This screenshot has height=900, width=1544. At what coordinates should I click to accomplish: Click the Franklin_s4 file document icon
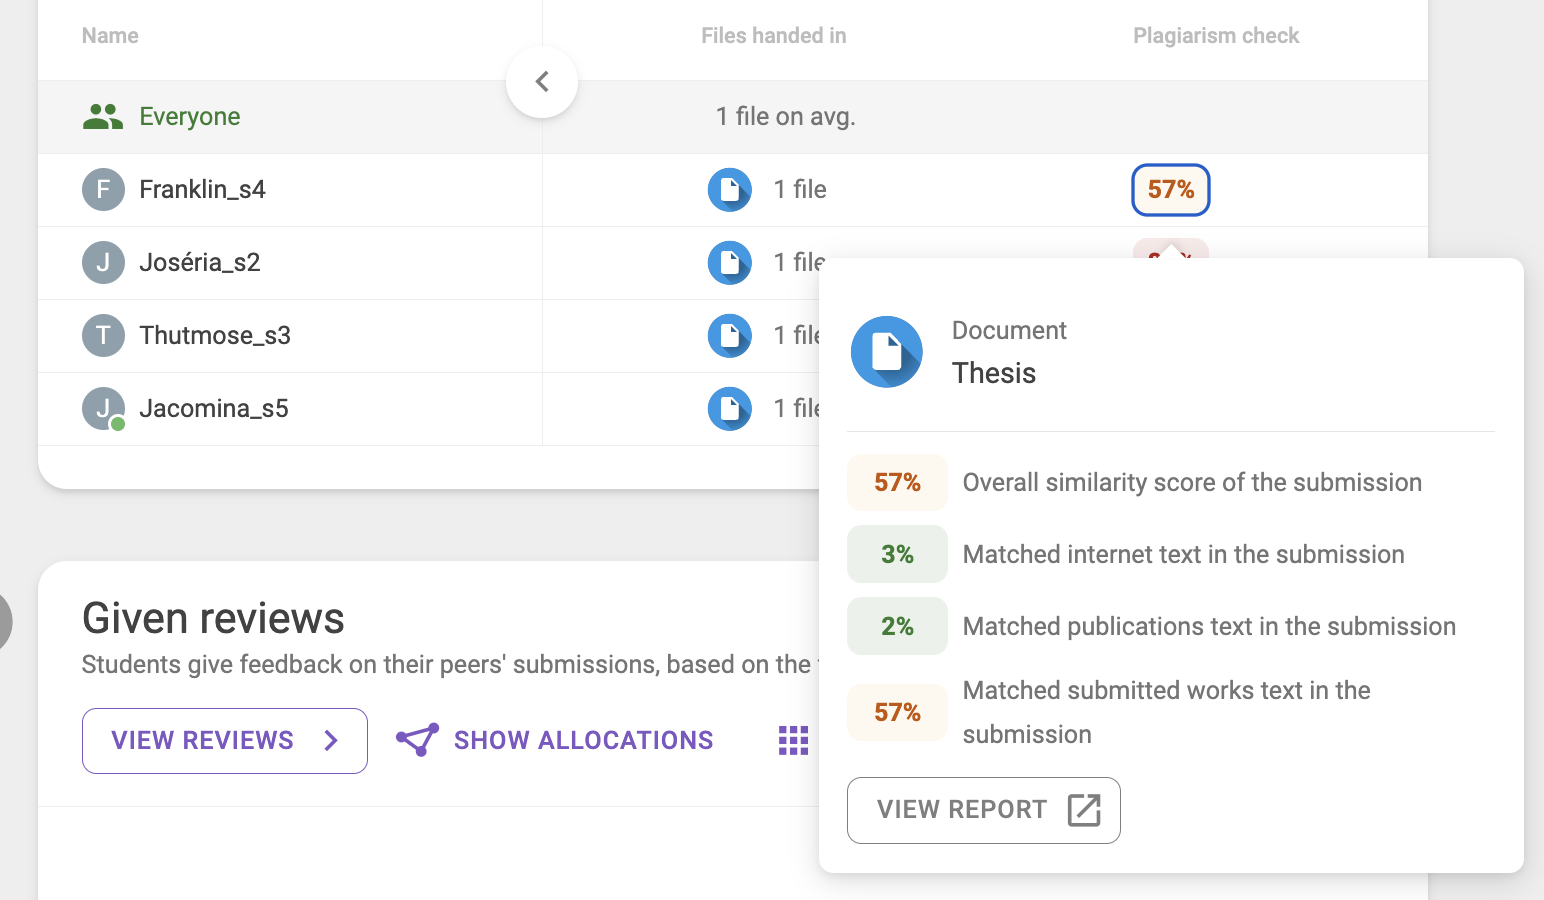click(729, 190)
